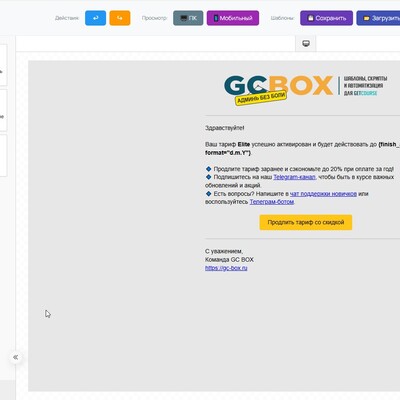This screenshot has width=400, height=400.
Task: Click the divider line below the logo
Action: click(302, 116)
